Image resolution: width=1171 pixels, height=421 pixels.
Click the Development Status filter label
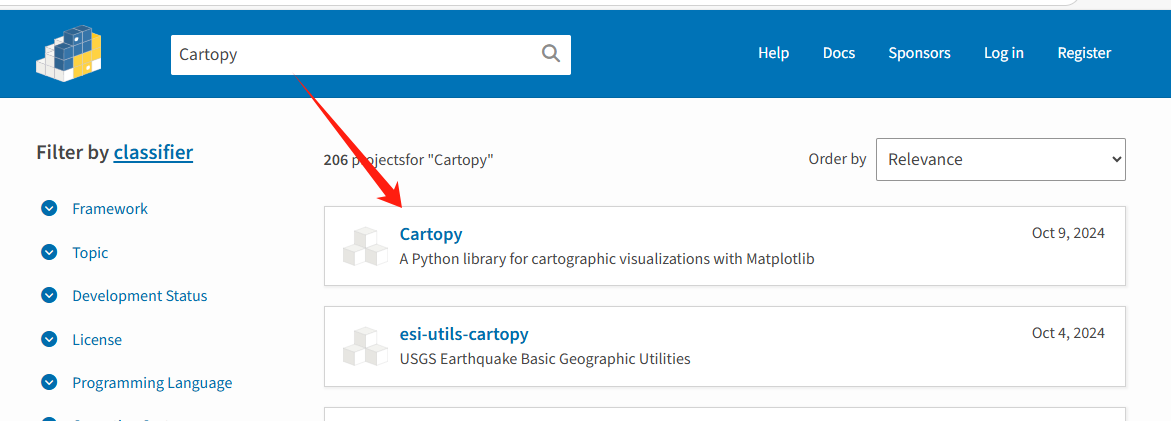tap(140, 296)
